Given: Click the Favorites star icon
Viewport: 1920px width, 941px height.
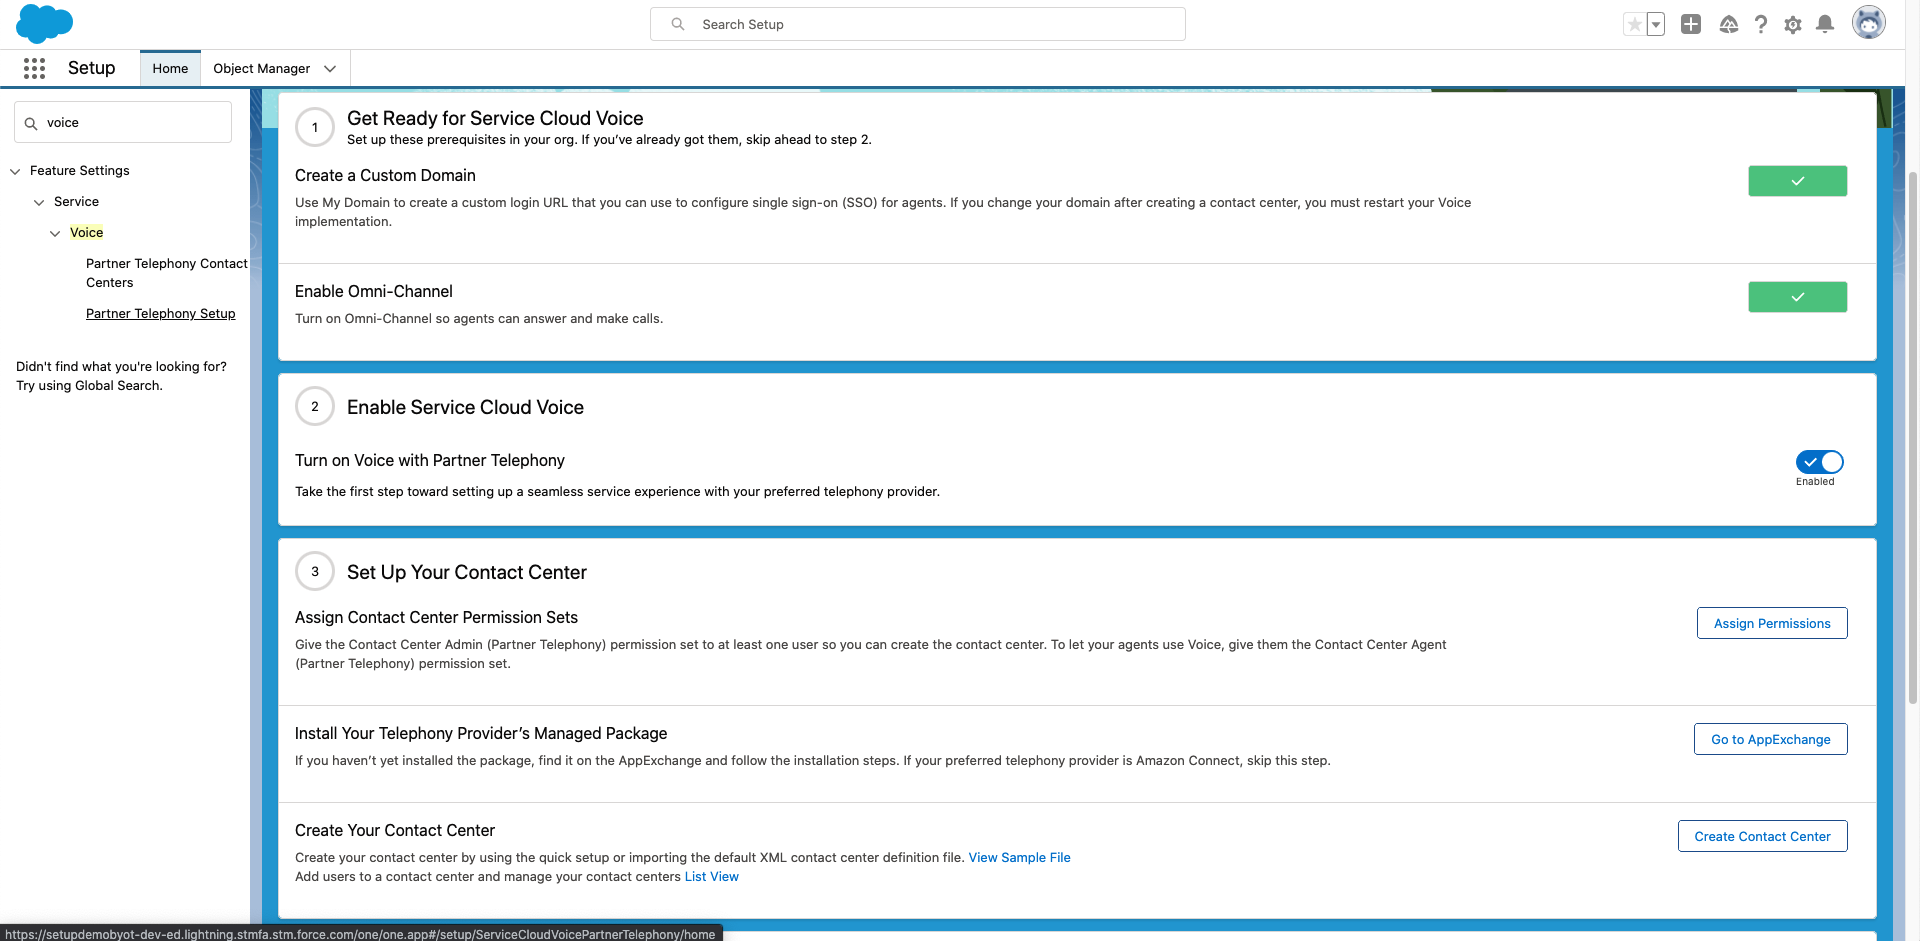Looking at the screenshot, I should click(1634, 24).
